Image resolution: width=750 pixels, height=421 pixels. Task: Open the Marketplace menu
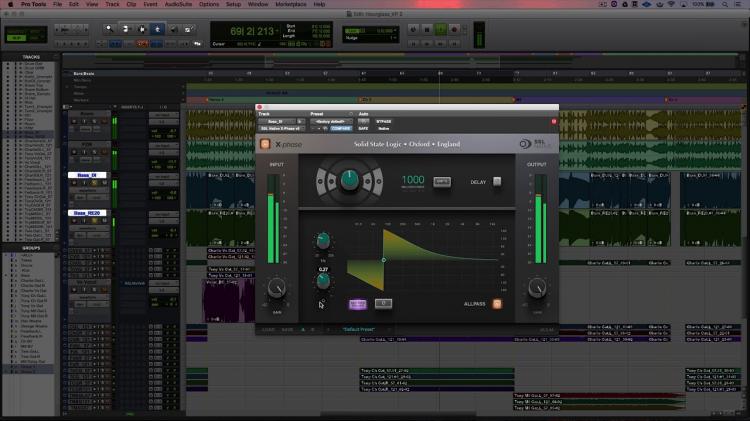click(x=291, y=4)
